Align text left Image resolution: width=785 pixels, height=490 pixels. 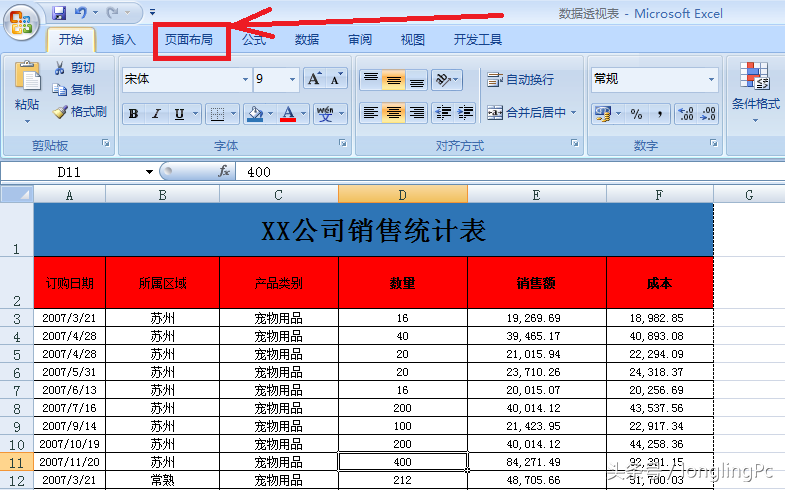[x=371, y=113]
